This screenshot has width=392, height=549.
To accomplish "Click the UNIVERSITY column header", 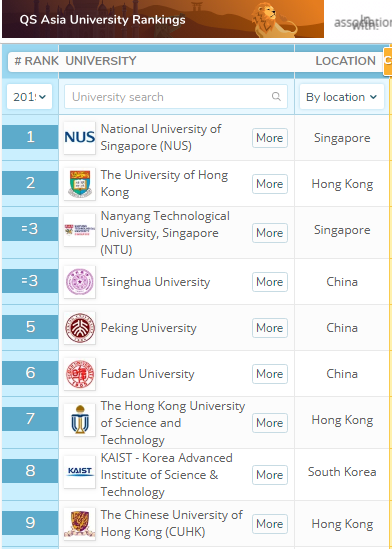I will 101,61.
